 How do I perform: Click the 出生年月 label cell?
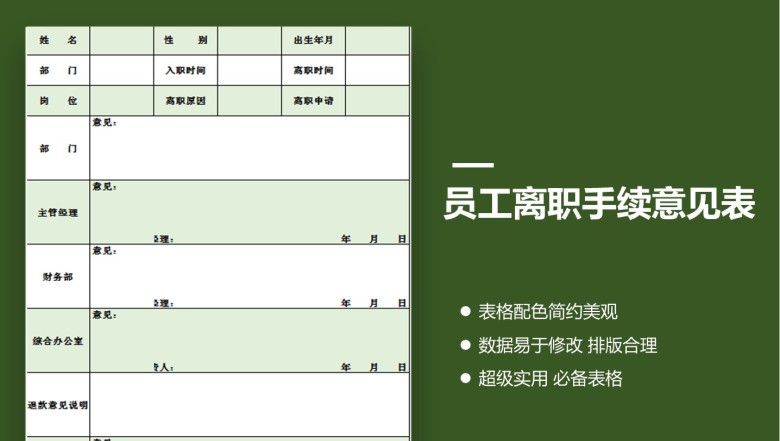pos(313,40)
